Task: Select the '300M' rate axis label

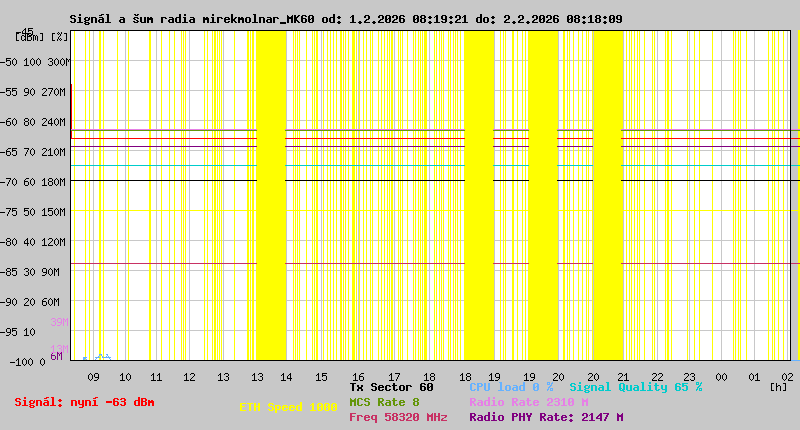Action: click(x=58, y=62)
